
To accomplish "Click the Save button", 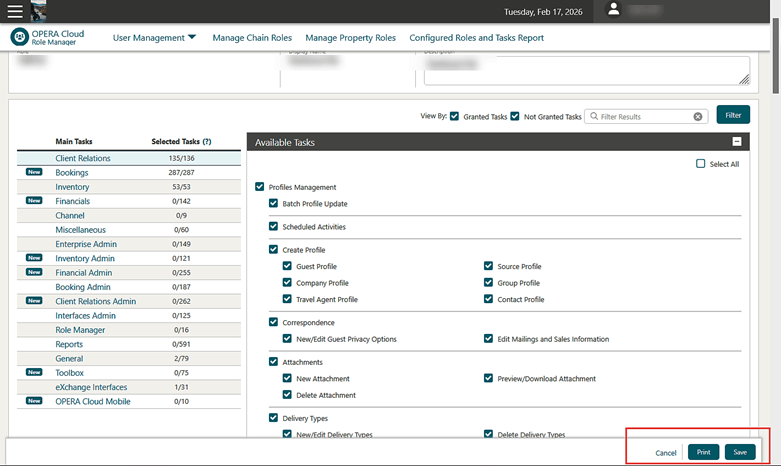I will pos(740,452).
